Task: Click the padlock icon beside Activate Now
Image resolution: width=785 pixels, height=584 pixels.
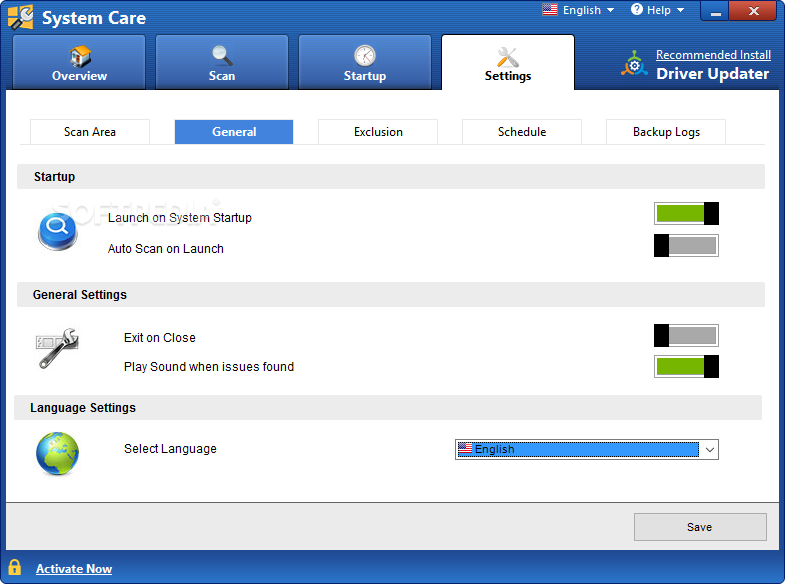Action: (15, 567)
